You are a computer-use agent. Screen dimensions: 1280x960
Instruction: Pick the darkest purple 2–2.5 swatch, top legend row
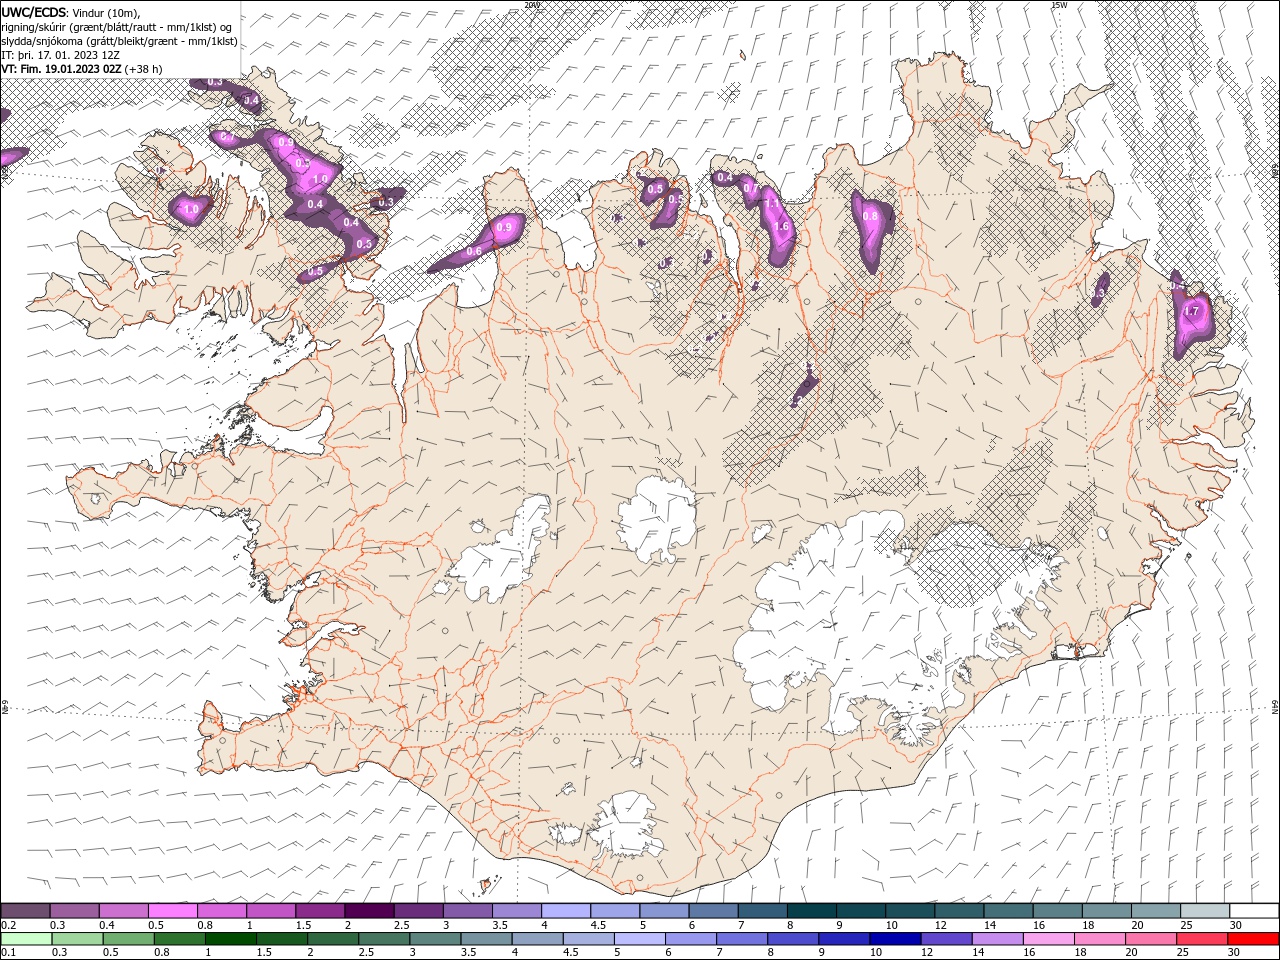[369, 910]
